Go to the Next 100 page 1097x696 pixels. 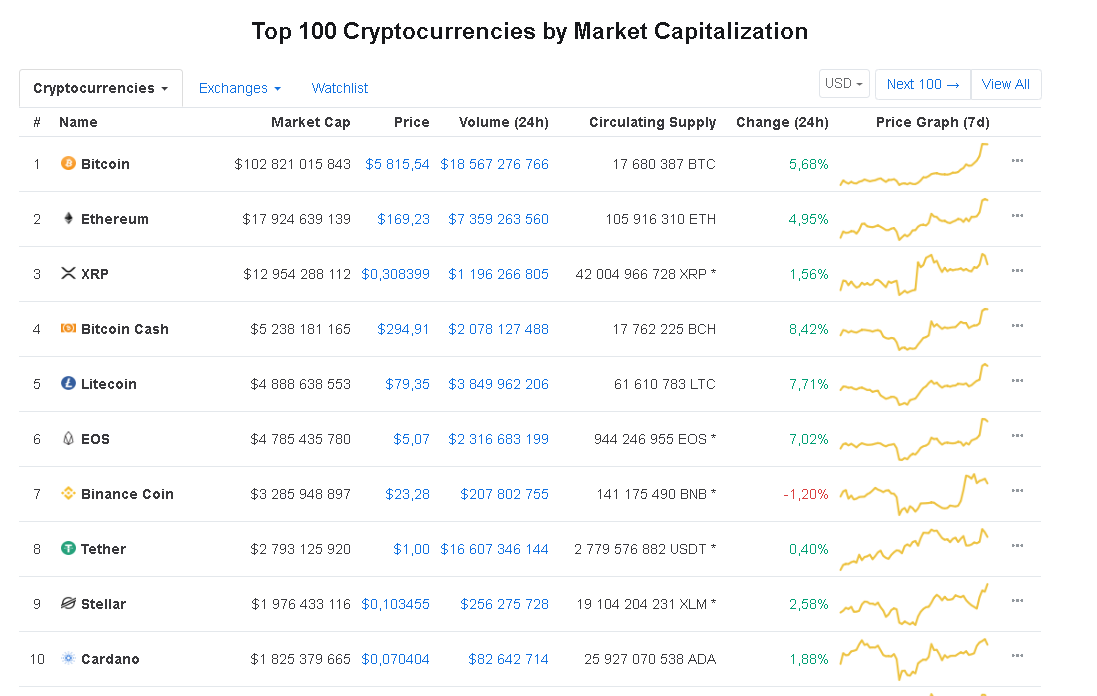[922, 84]
